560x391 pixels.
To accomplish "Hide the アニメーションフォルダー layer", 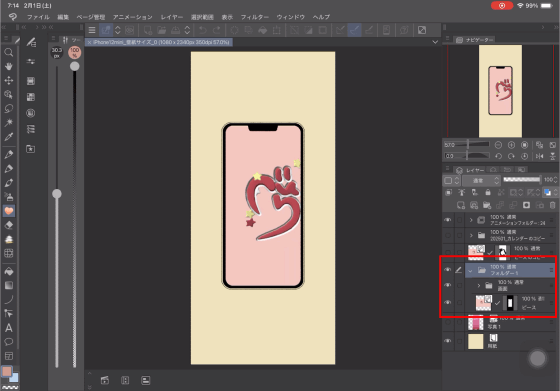I will (448, 220).
